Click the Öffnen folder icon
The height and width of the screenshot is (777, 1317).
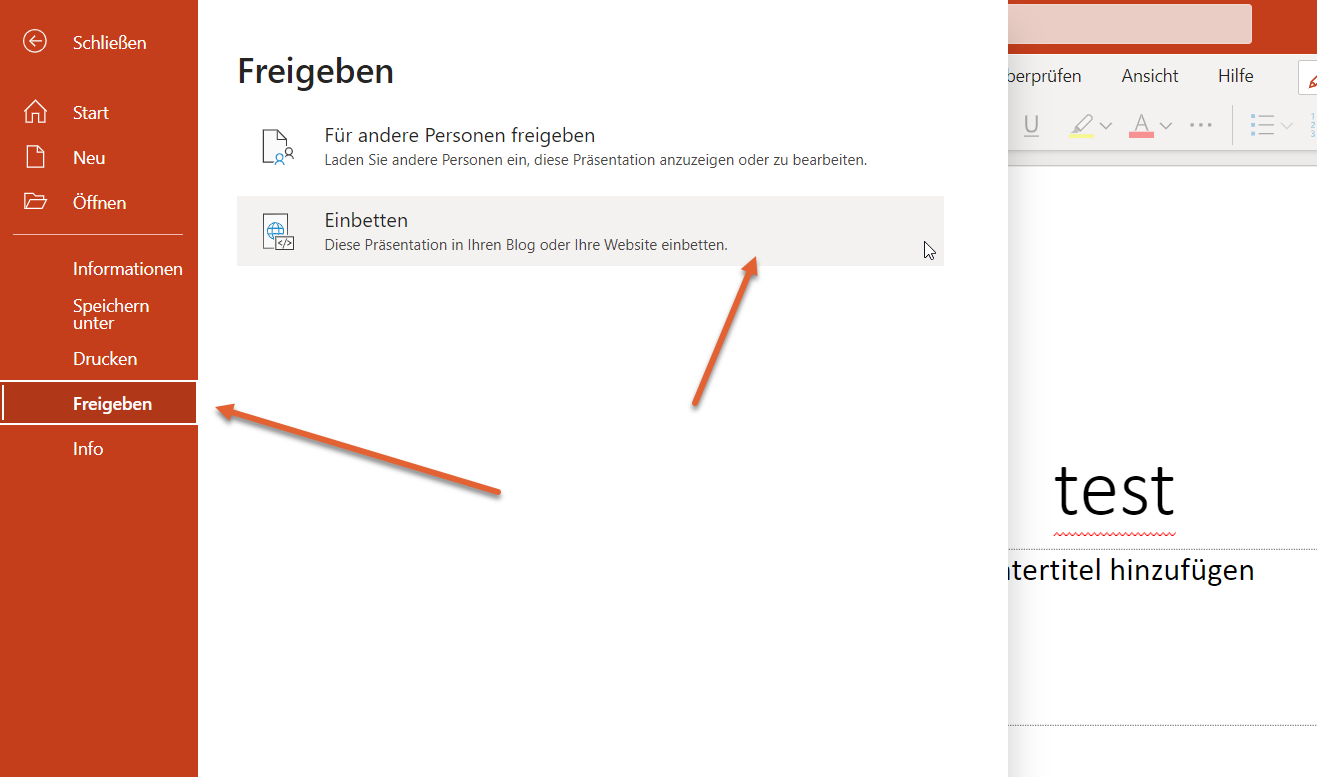pos(35,202)
